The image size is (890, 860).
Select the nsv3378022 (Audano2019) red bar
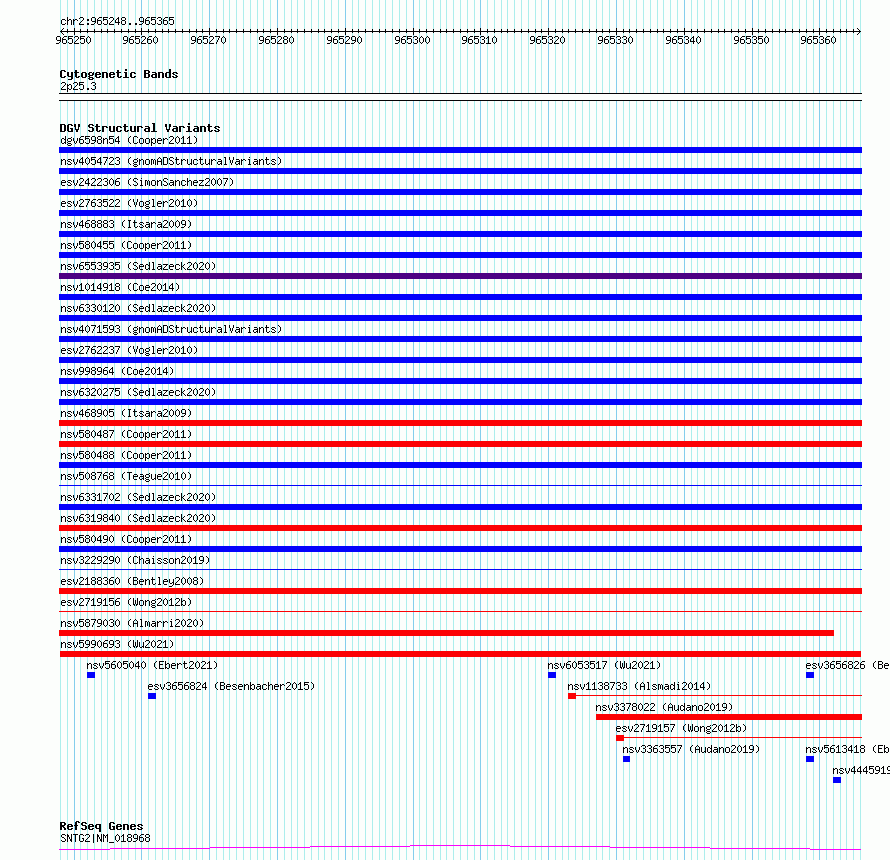(729, 717)
